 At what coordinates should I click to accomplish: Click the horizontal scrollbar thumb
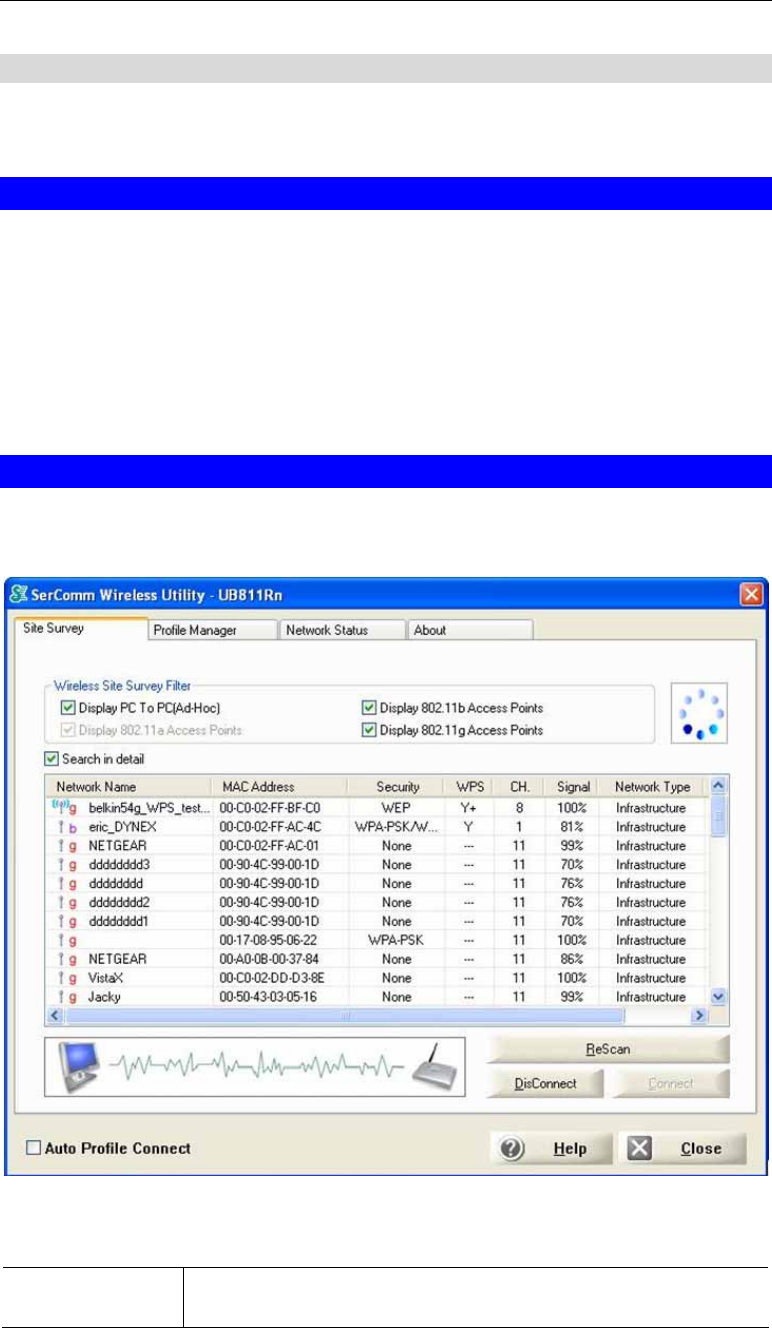click(x=345, y=1014)
